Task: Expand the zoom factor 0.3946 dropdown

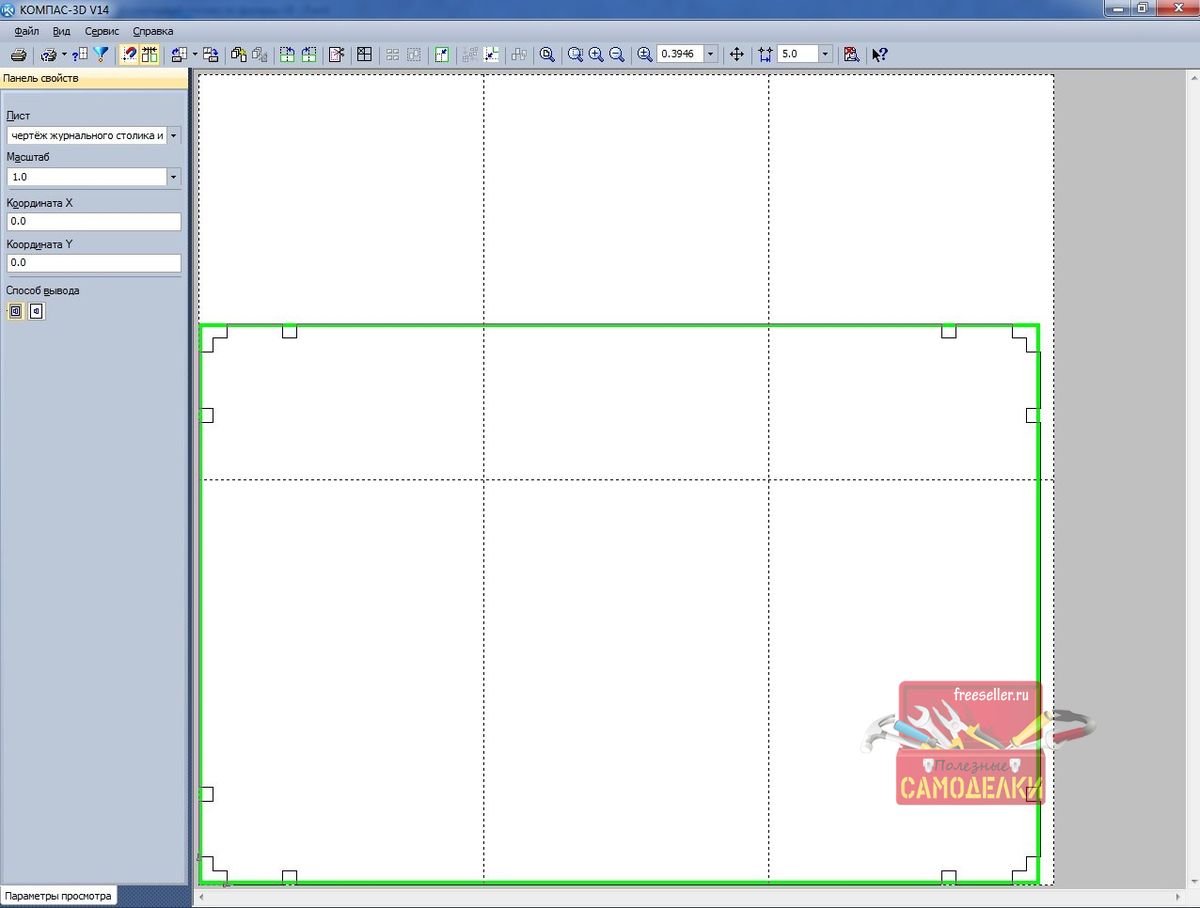Action: tap(711, 55)
